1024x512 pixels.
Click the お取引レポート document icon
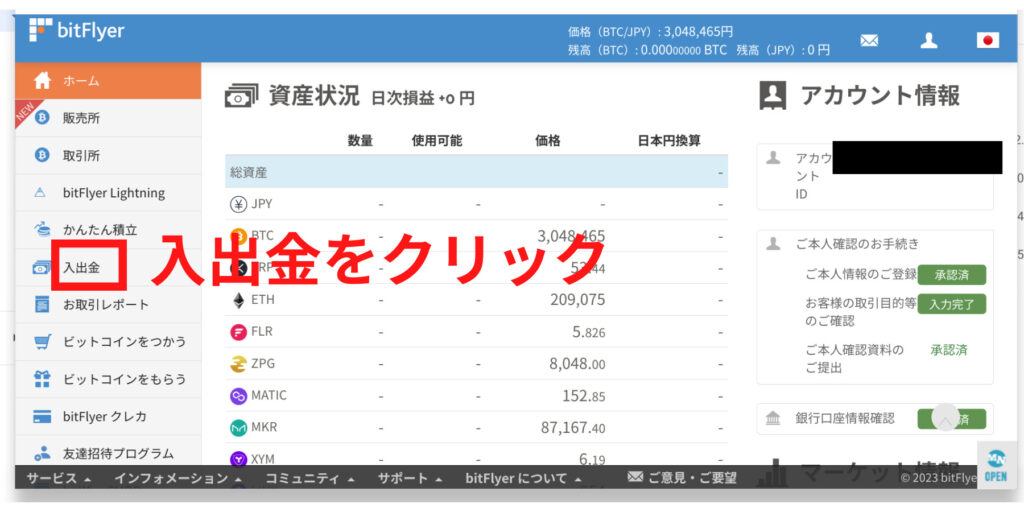click(42, 304)
